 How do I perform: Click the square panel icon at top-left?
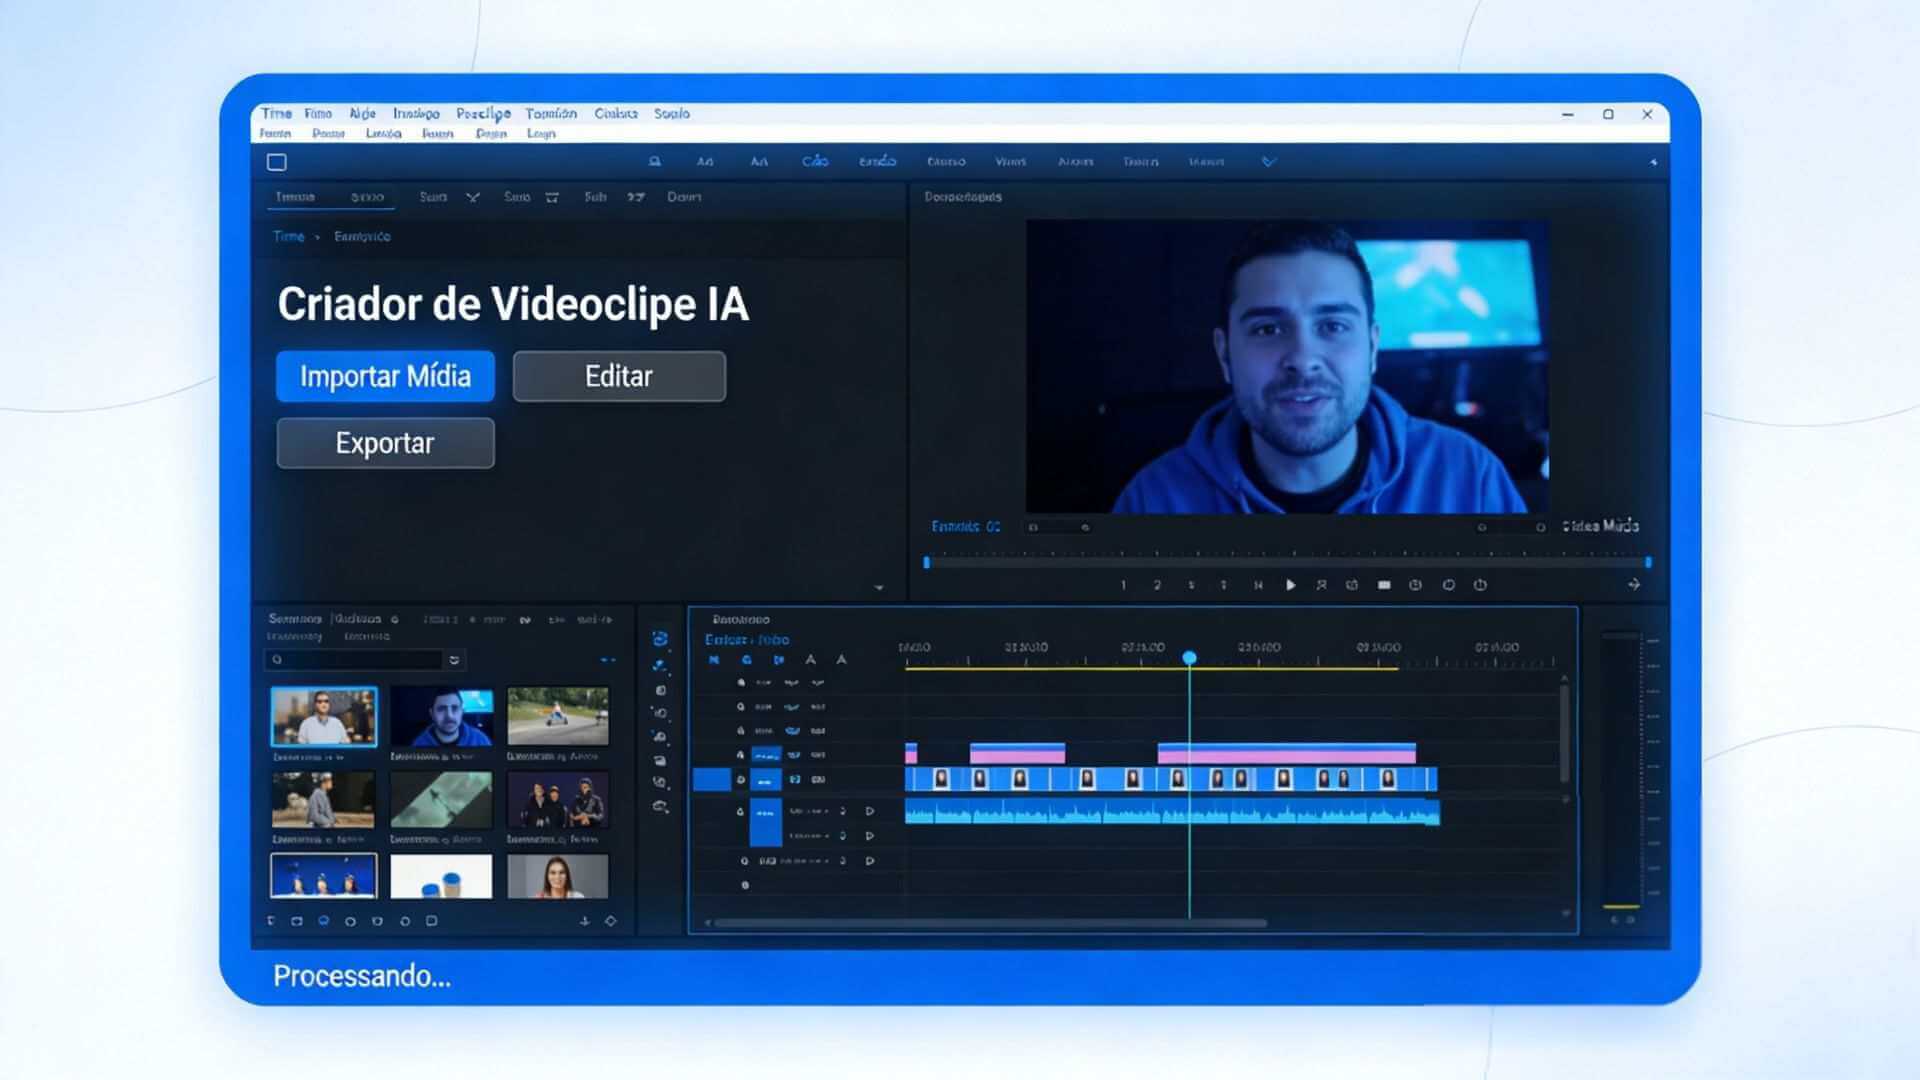click(277, 162)
